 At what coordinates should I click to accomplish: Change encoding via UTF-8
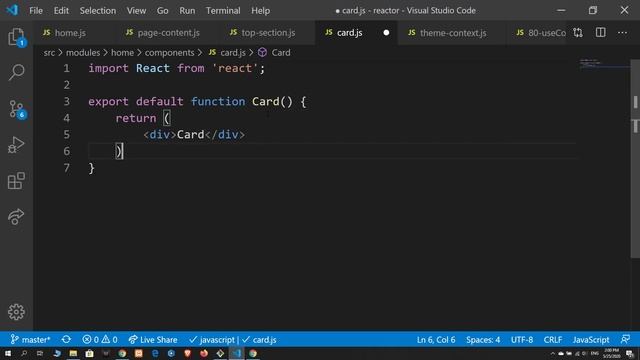pyautogui.click(x=522, y=340)
